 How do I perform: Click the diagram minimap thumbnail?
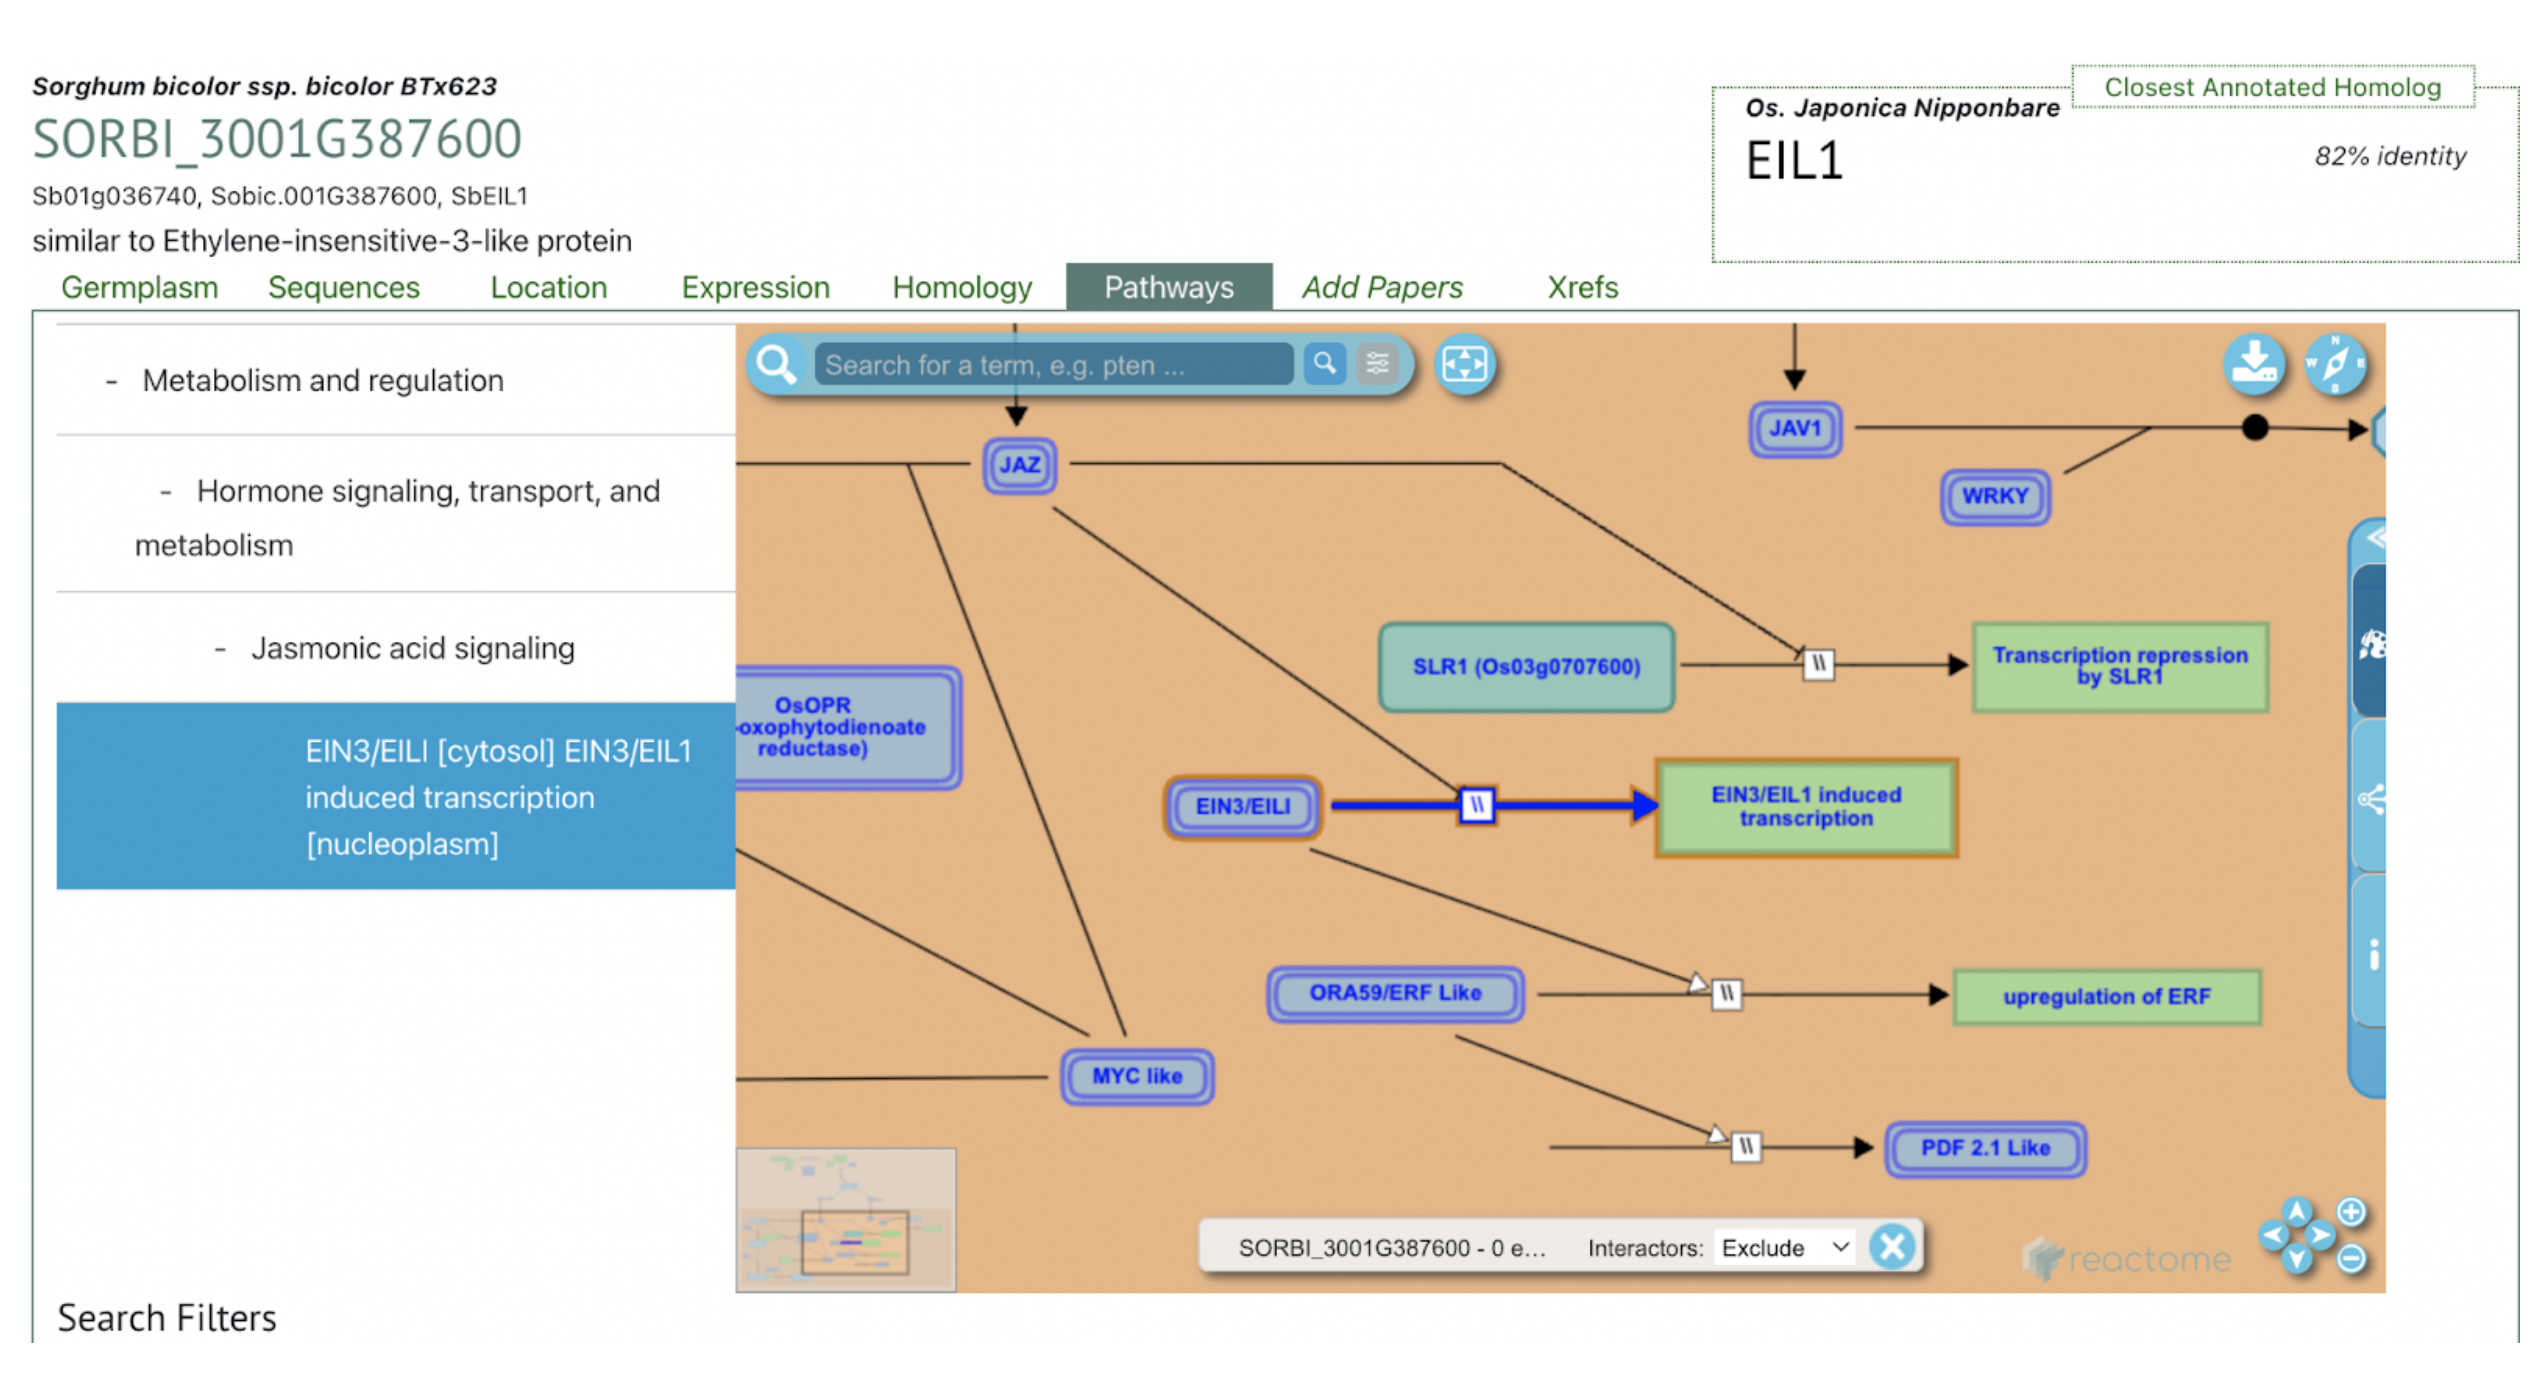pyautogui.click(x=845, y=1220)
